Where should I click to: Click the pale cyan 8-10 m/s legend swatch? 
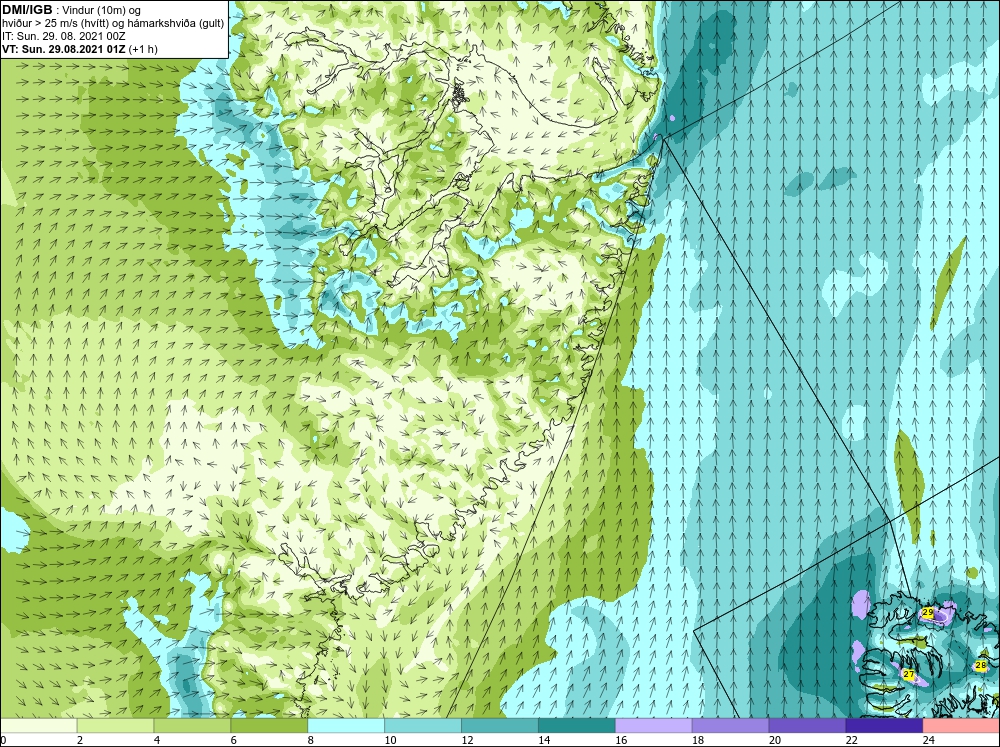346,726
